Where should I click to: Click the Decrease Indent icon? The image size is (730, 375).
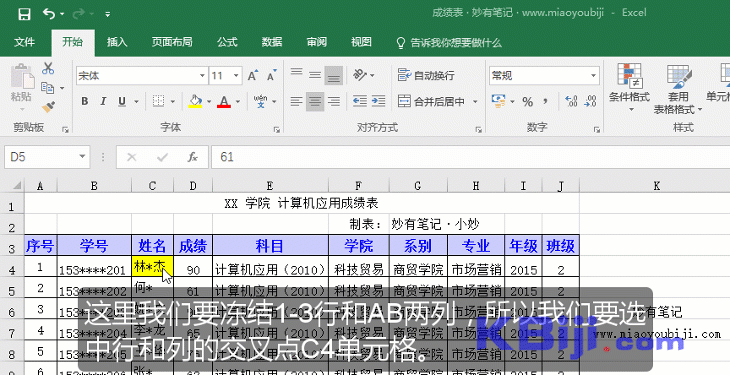tap(360, 101)
